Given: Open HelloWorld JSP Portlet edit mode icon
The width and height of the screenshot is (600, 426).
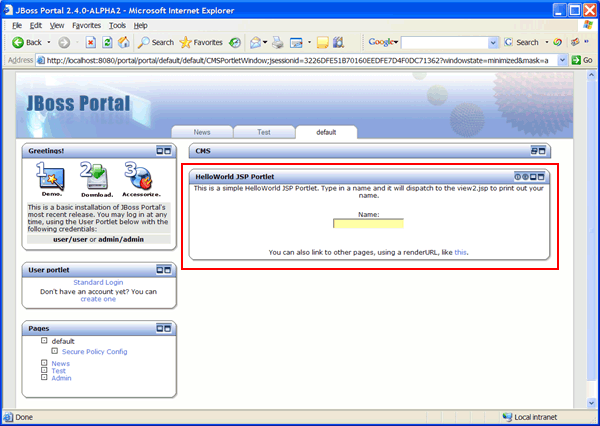Looking at the screenshot, I should coord(525,176).
